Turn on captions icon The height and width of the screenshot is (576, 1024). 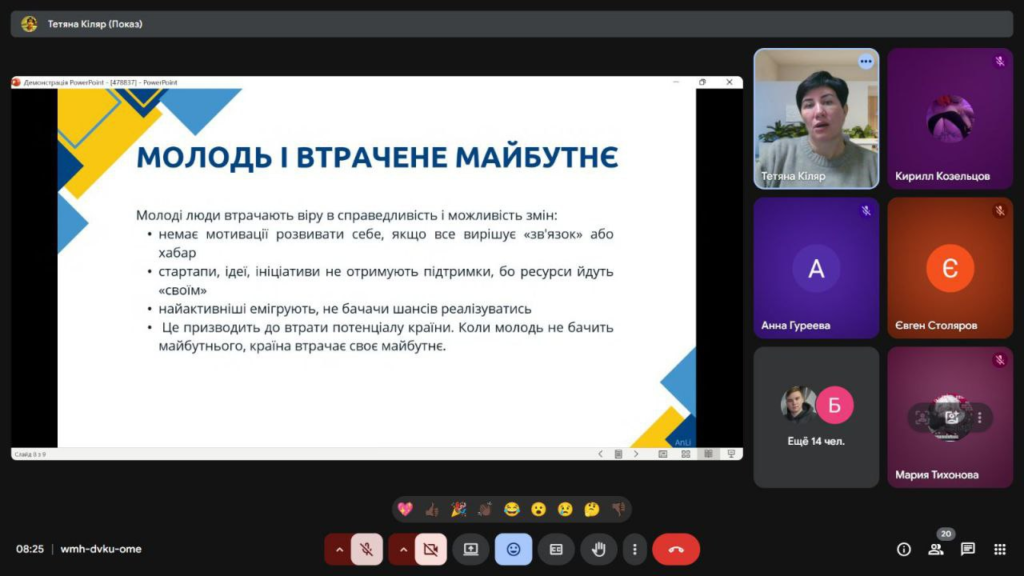pyautogui.click(x=556, y=549)
